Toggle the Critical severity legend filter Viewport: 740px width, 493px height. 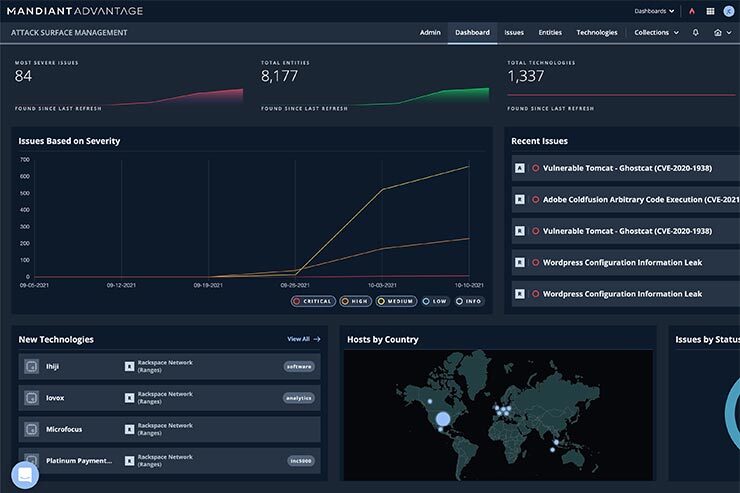pyautogui.click(x=312, y=301)
